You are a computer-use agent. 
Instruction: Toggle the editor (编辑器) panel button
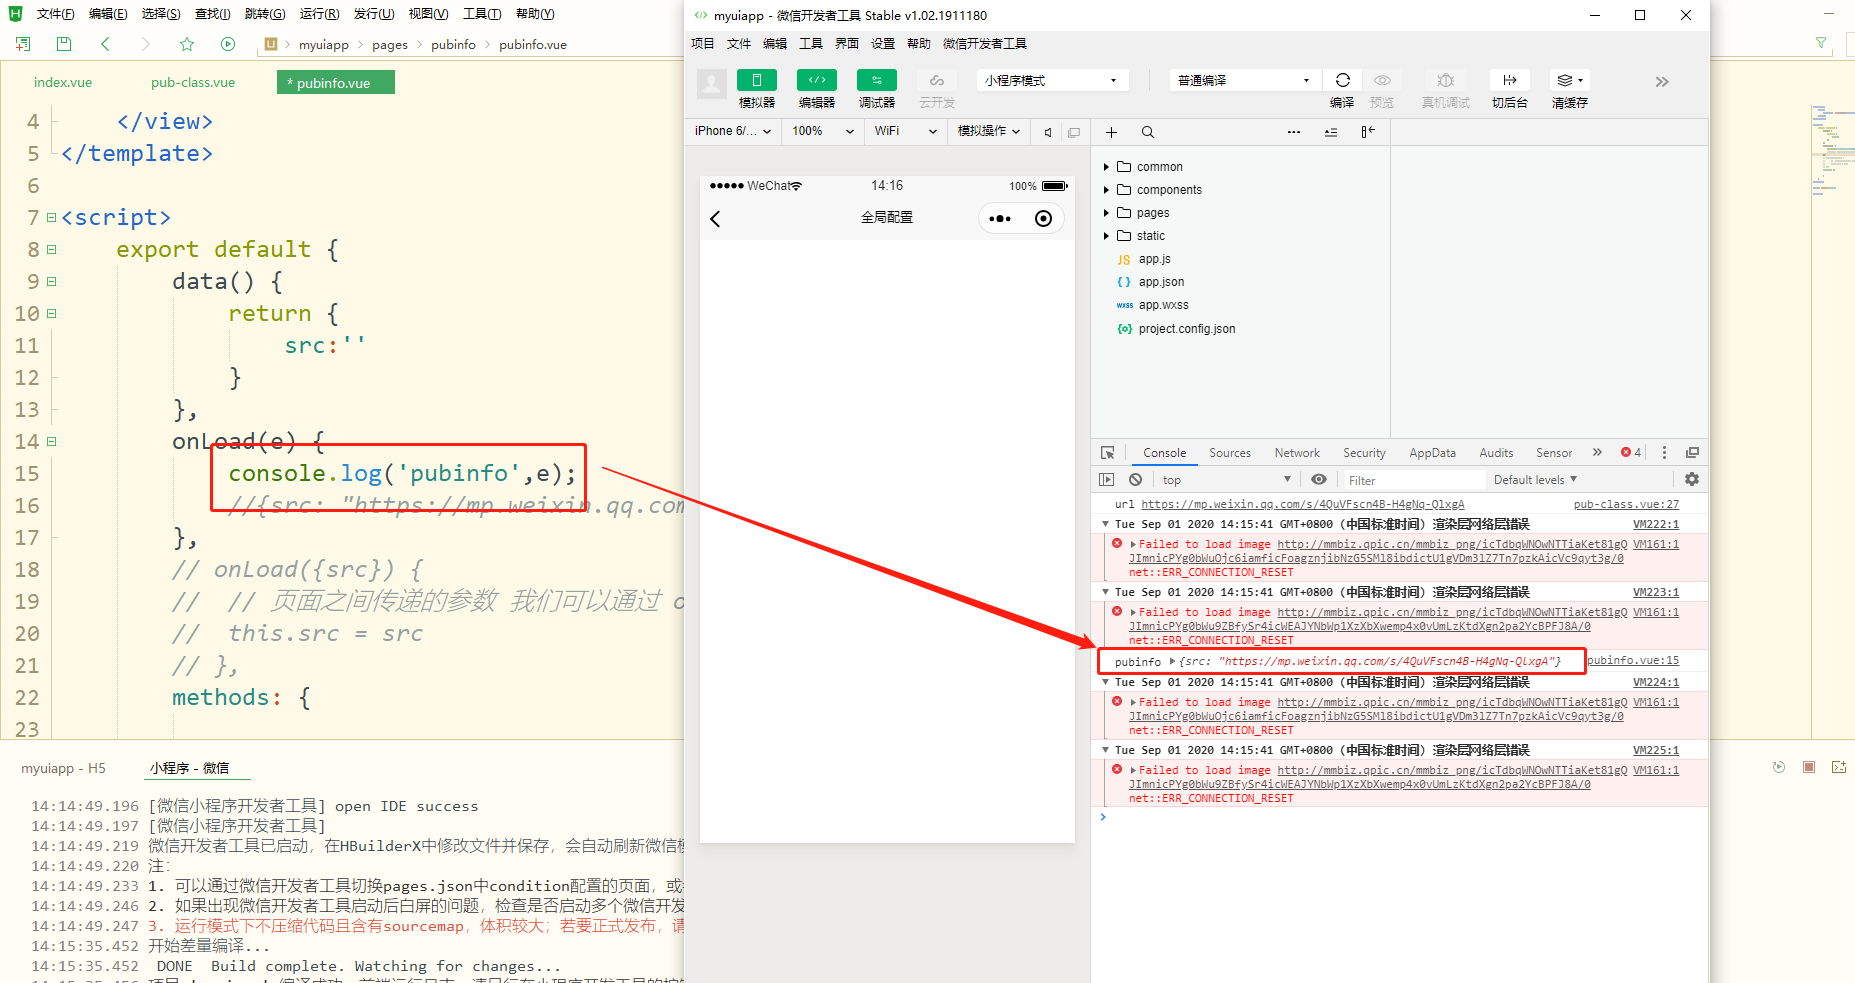pyautogui.click(x=817, y=80)
